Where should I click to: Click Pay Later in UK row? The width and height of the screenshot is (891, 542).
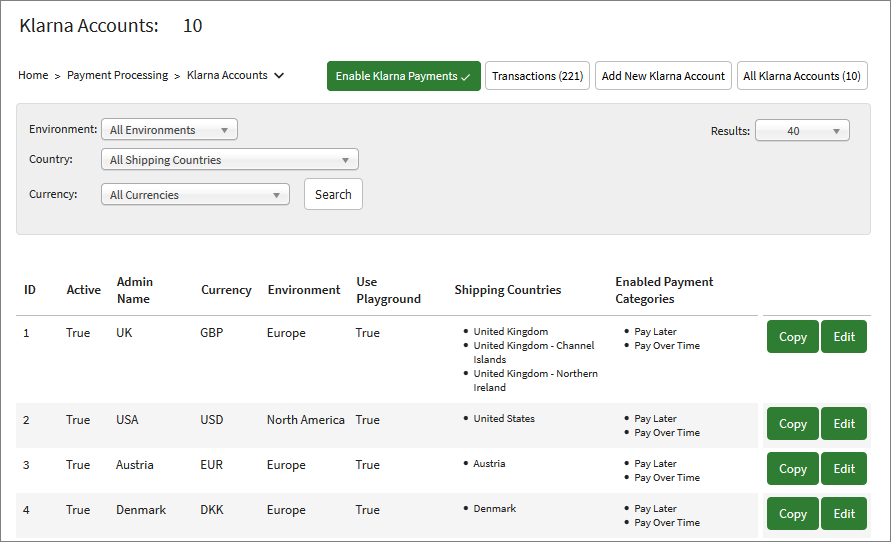pos(655,332)
